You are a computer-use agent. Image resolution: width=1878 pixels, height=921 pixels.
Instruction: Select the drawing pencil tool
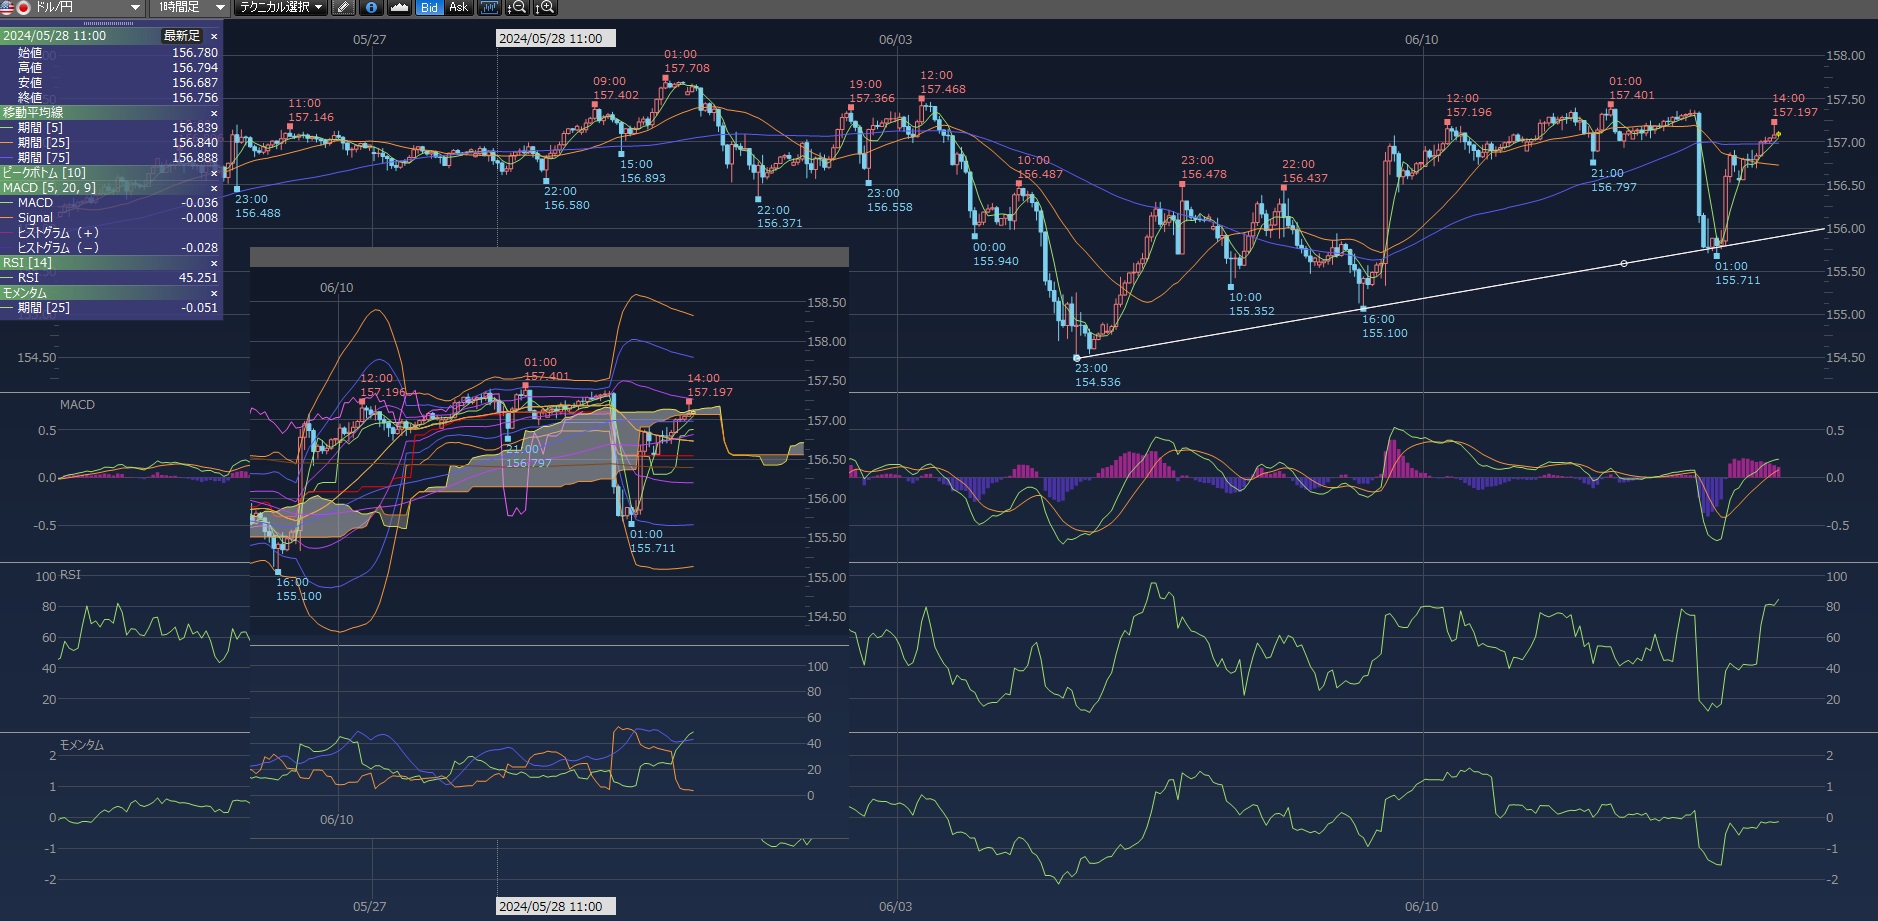(343, 8)
